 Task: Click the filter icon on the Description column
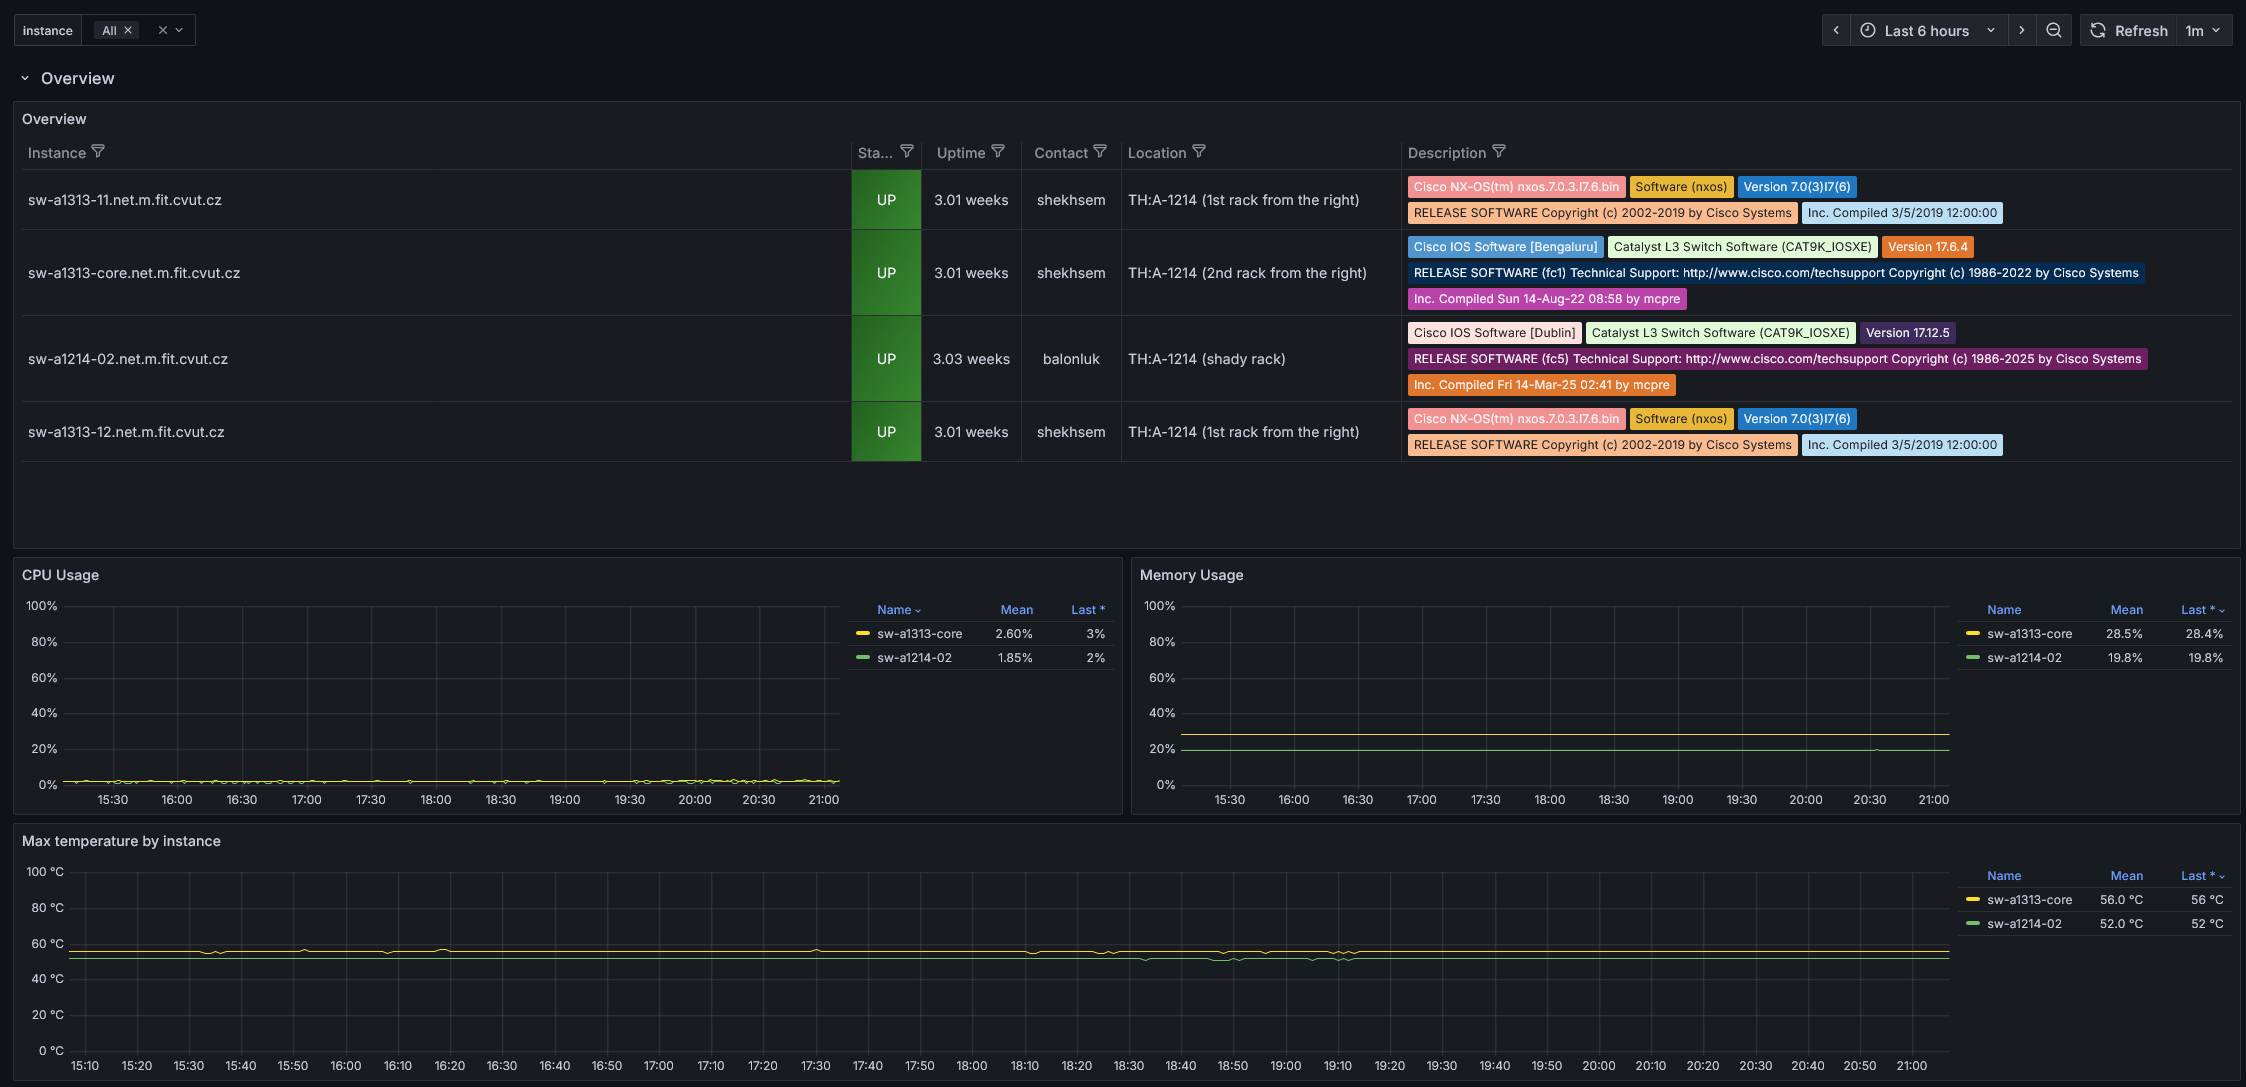pos(1501,151)
